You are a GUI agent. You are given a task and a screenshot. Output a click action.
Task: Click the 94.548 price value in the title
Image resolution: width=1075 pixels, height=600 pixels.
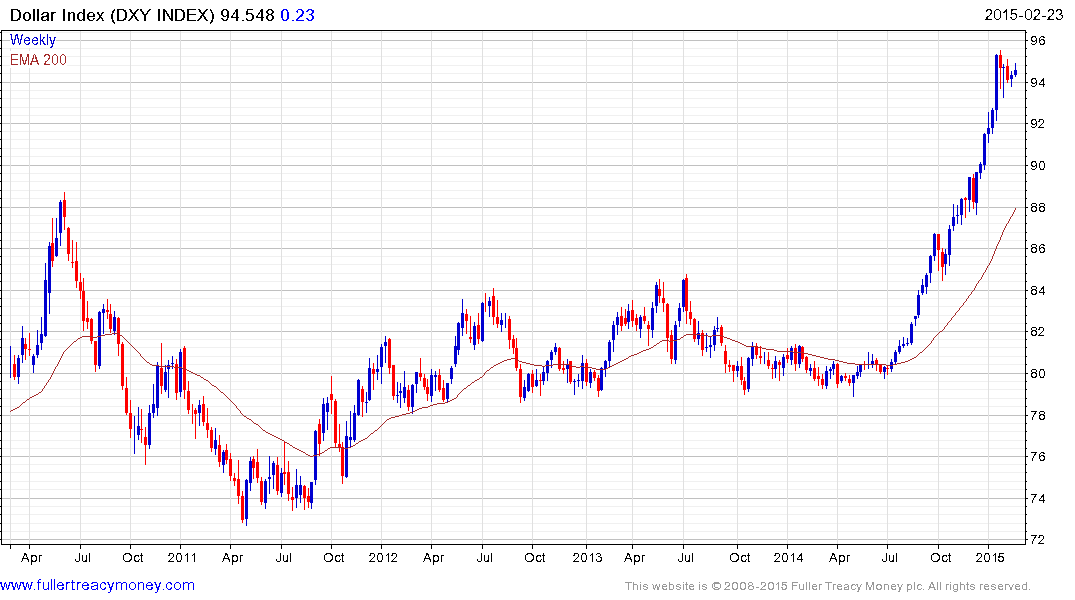247,15
